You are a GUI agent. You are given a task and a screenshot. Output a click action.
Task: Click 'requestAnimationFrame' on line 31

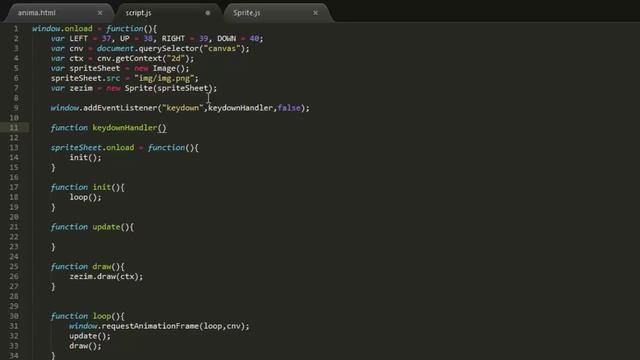[x=150, y=326]
